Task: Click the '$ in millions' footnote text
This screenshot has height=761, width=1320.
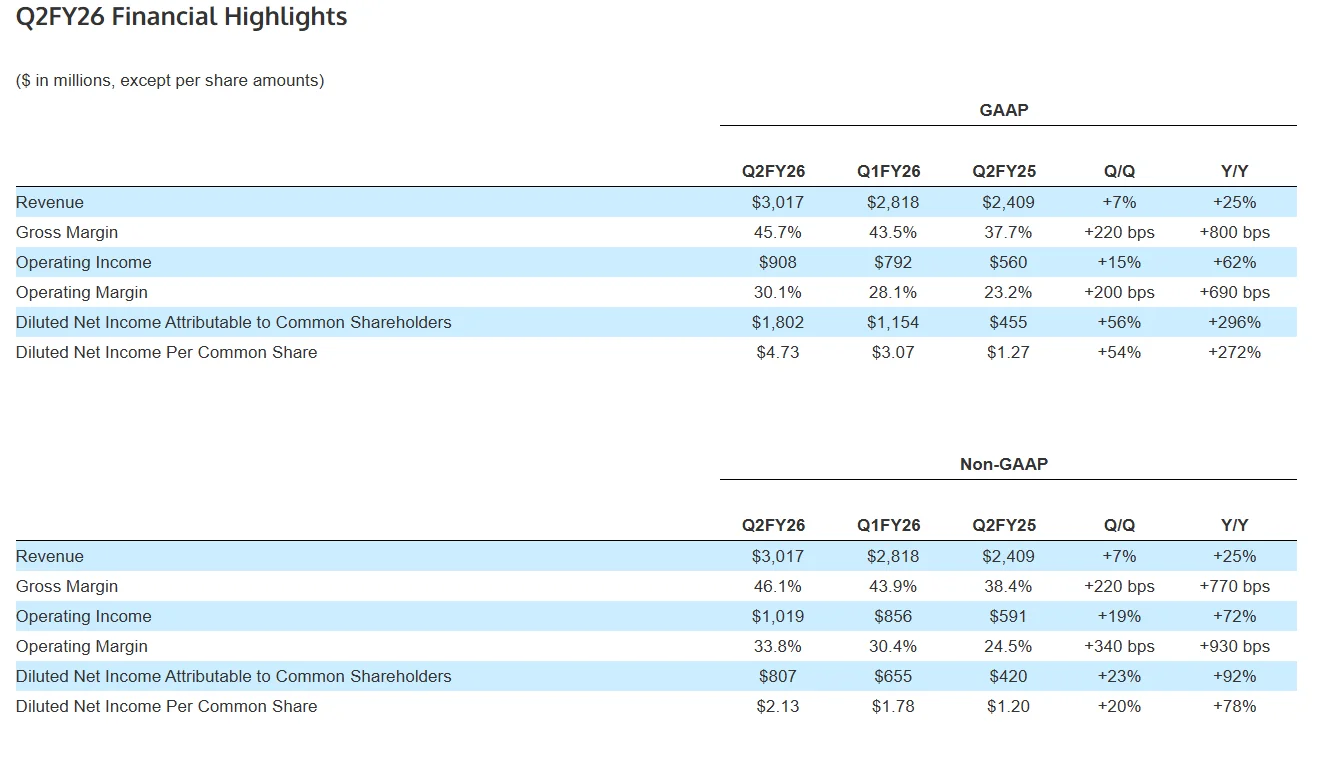Action: (x=170, y=80)
